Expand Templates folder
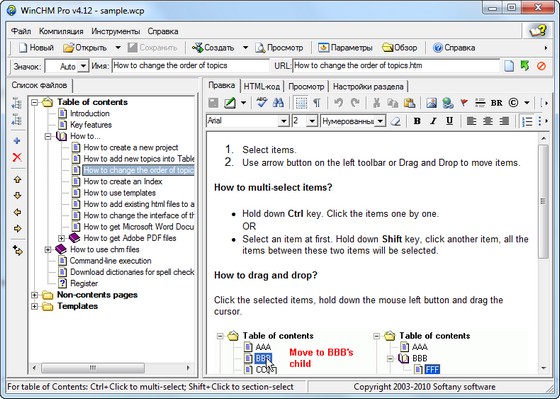 tap(34, 306)
